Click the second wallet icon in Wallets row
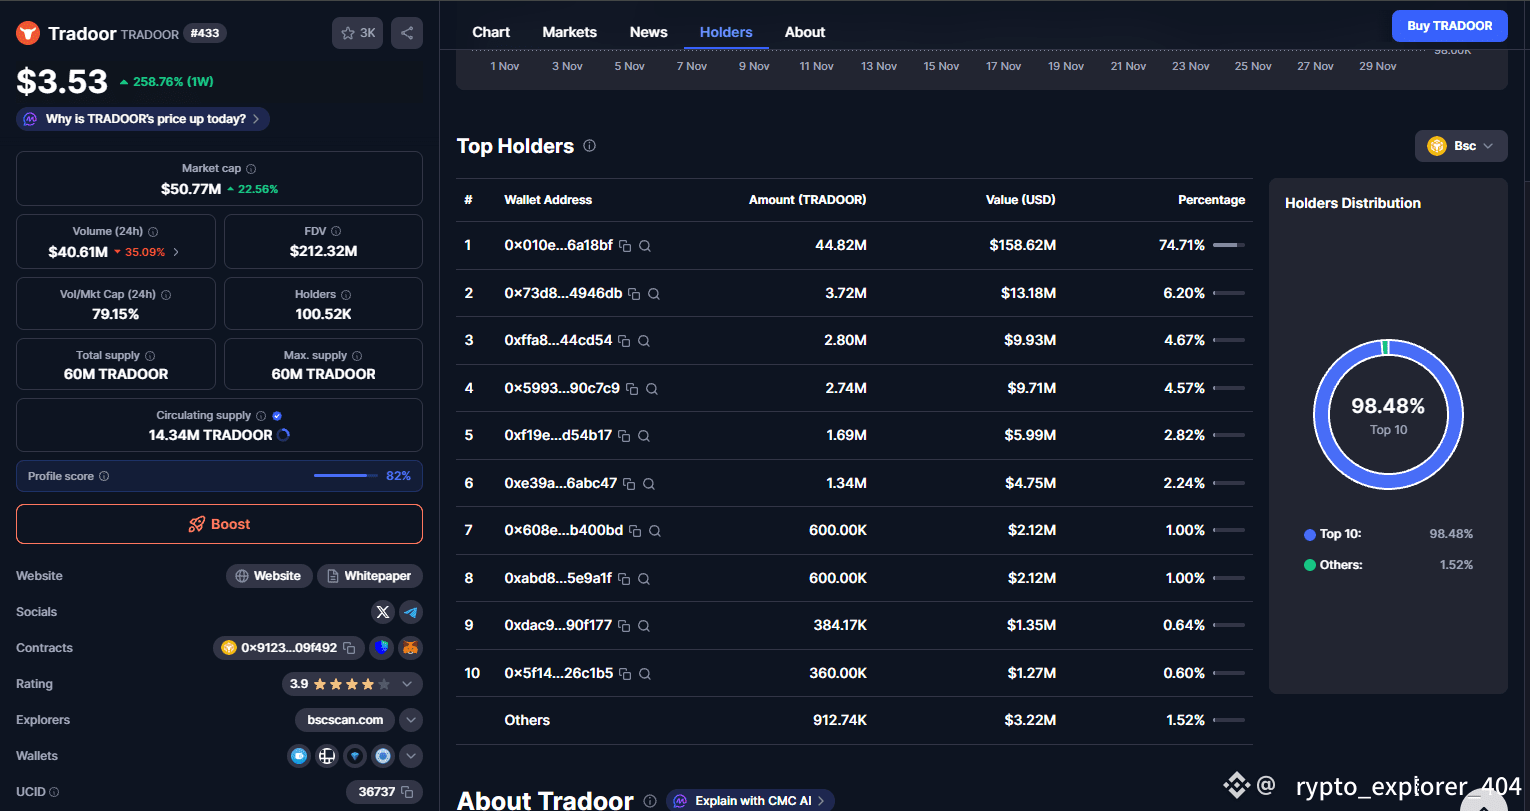Image resolution: width=1530 pixels, height=811 pixels. 326,756
